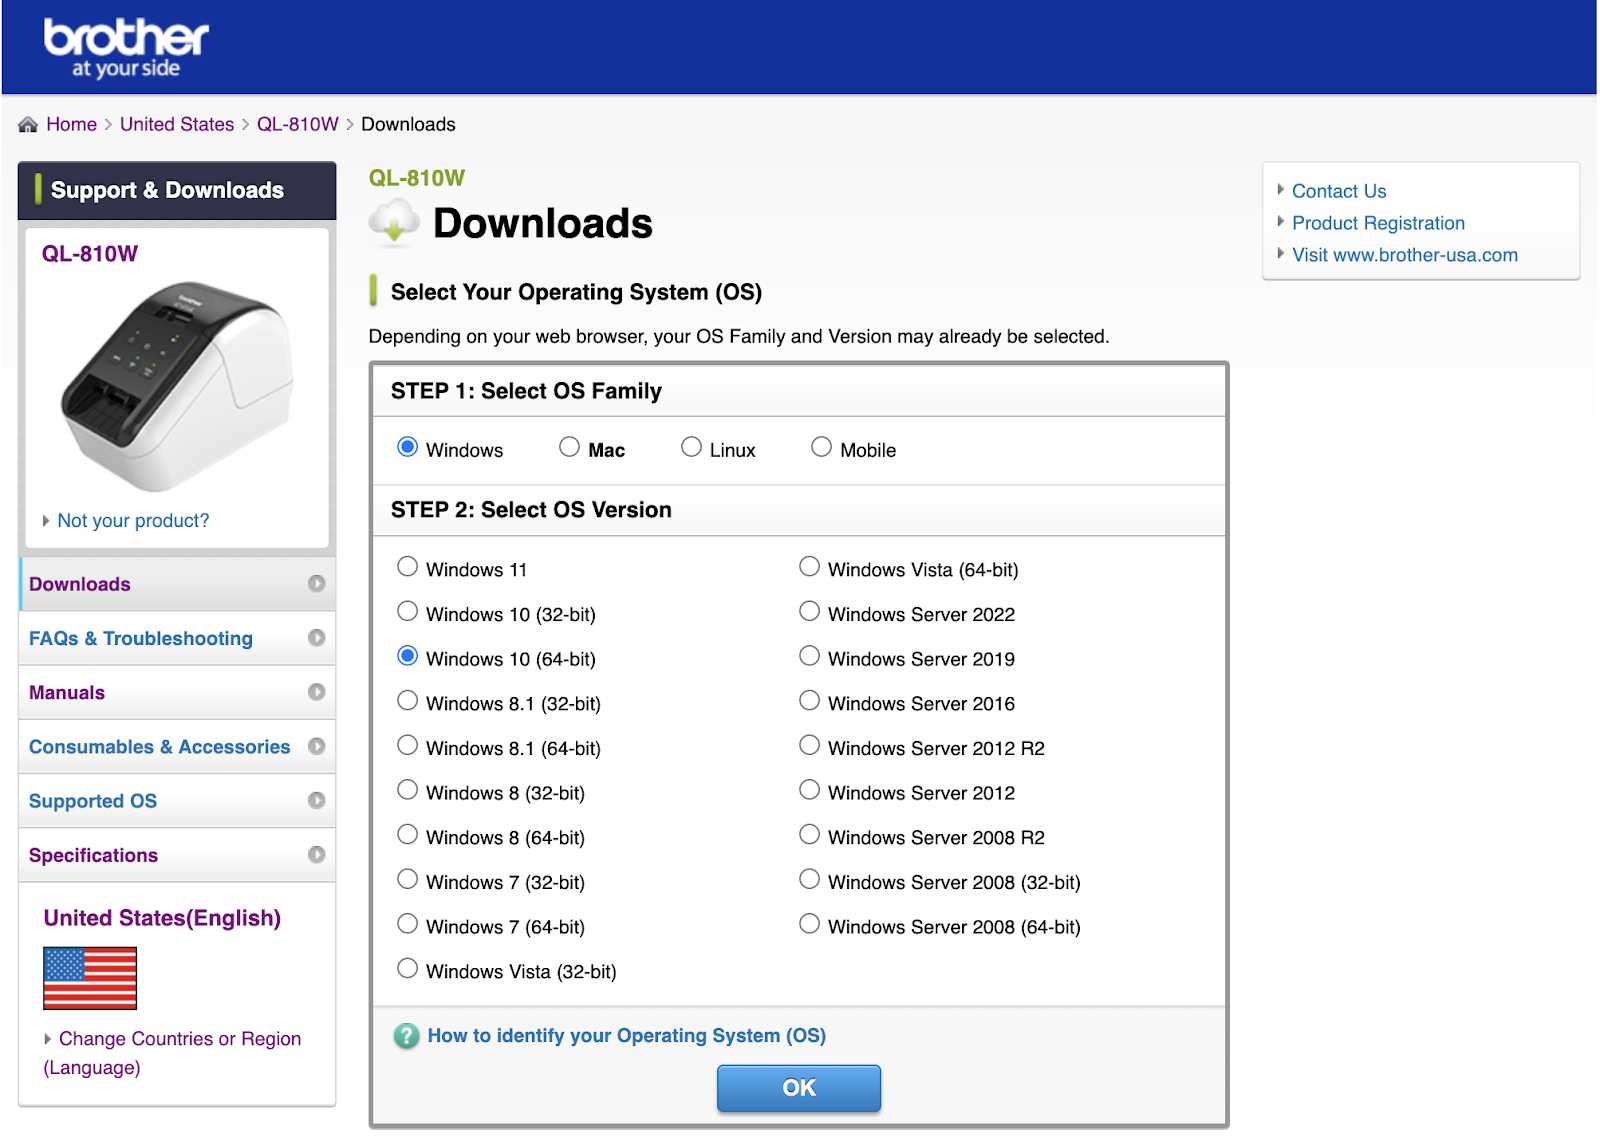Viewport: 1600px width, 1137px height.
Task: Open the Downloads sidebar menu item
Action: click(x=177, y=584)
